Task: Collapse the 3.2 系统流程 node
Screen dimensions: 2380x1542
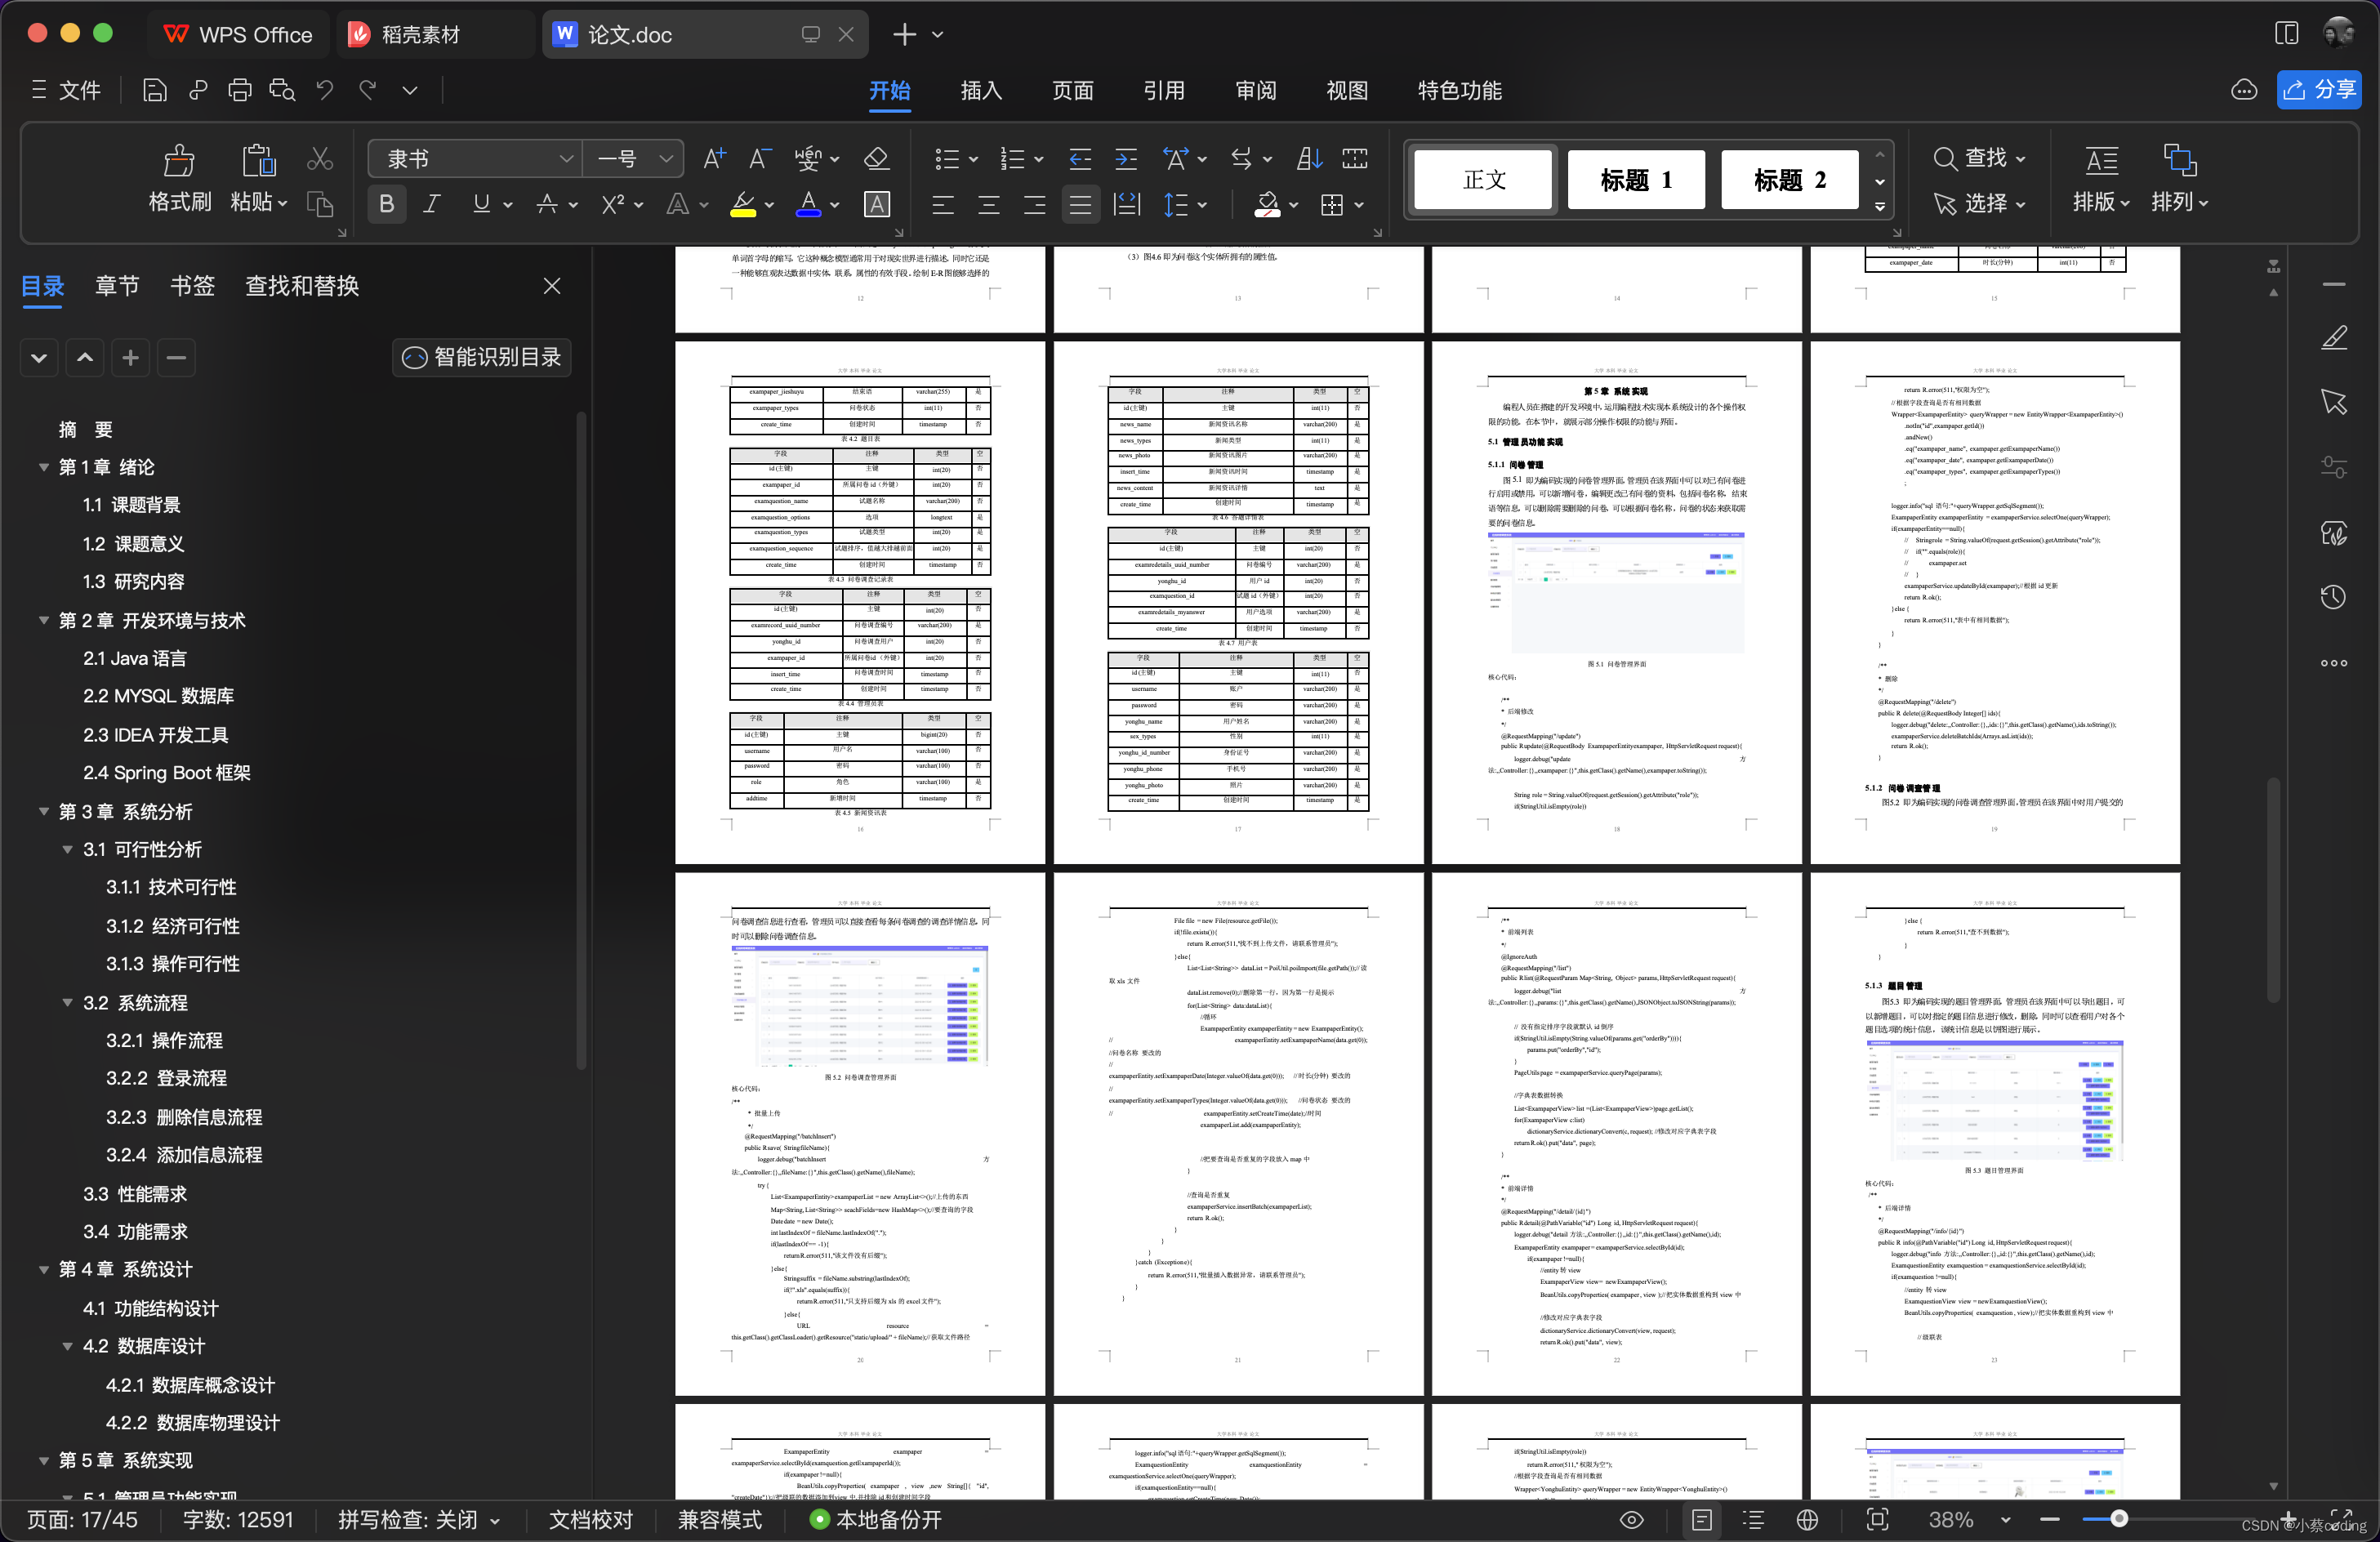Action: click(x=67, y=1002)
